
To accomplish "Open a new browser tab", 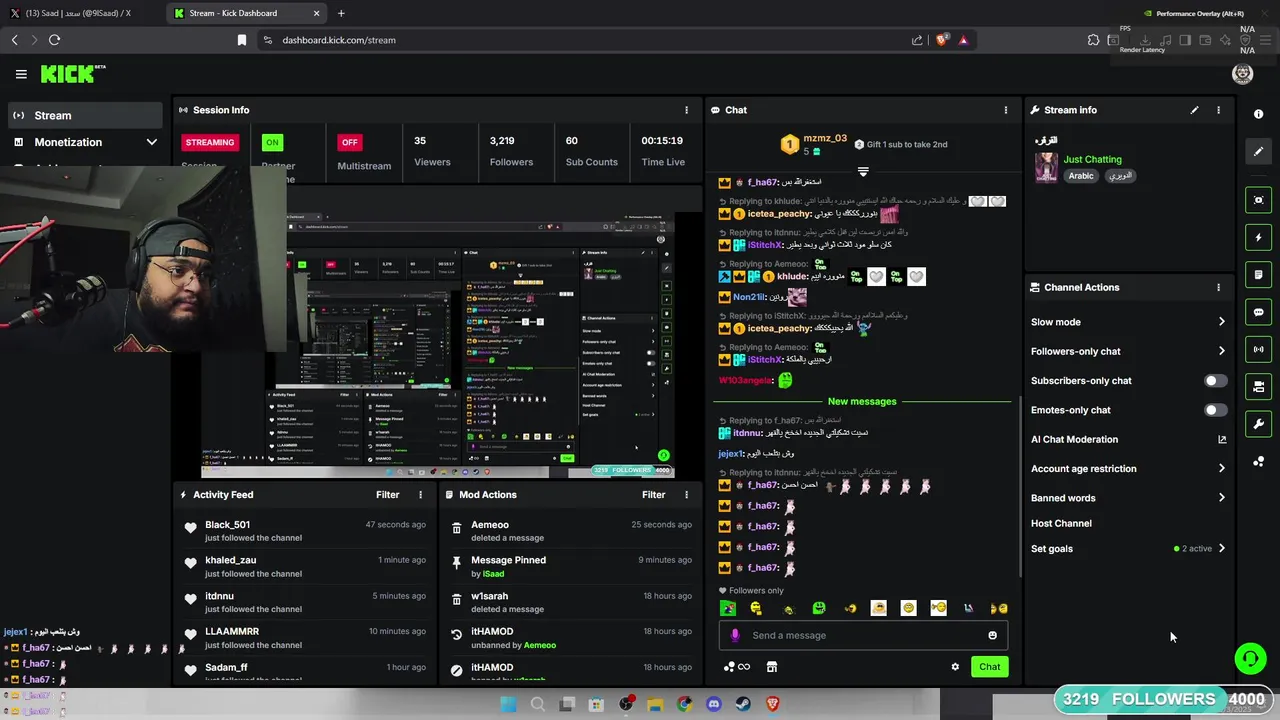I will click(341, 13).
